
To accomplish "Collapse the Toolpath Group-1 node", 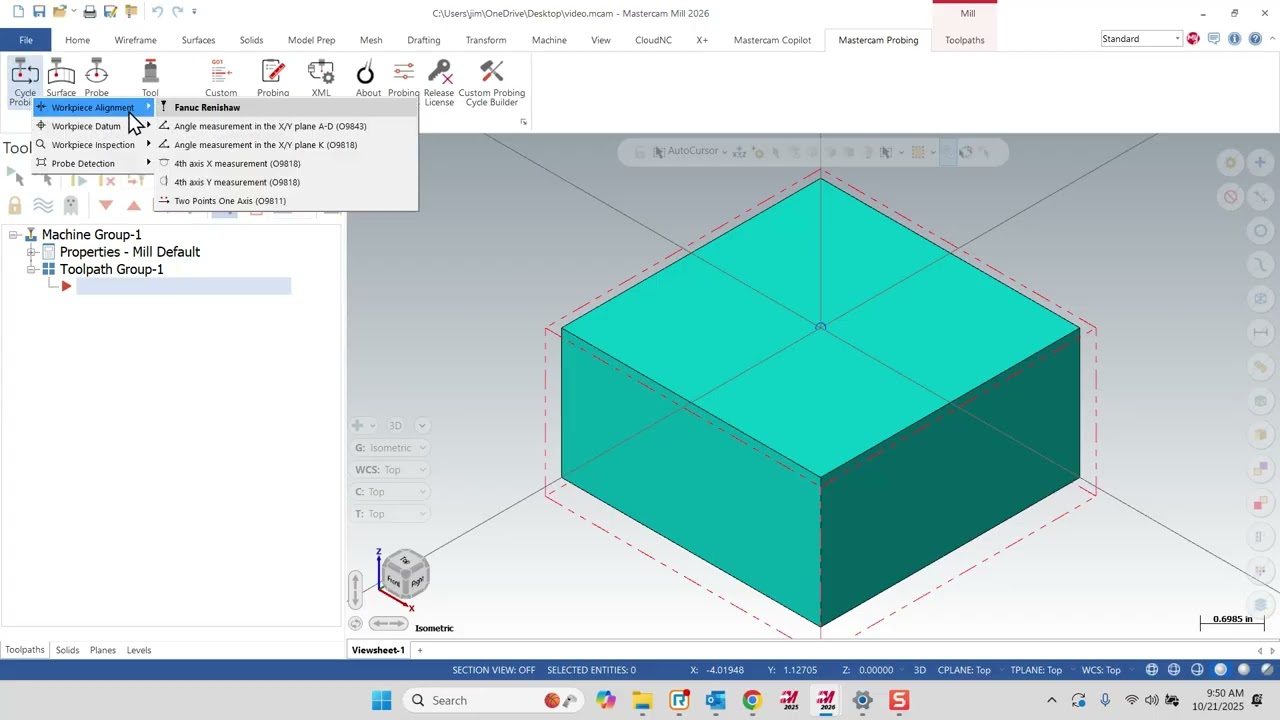I will tap(32, 270).
